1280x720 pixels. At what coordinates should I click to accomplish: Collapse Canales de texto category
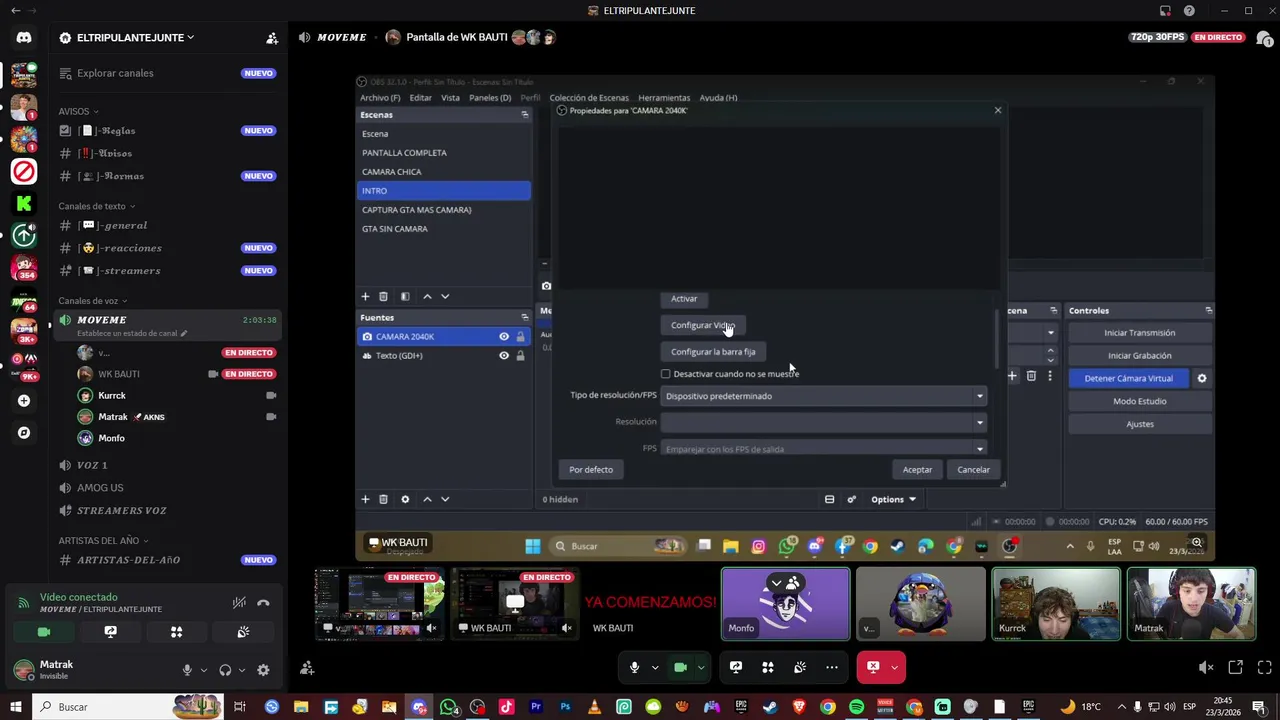(96, 206)
